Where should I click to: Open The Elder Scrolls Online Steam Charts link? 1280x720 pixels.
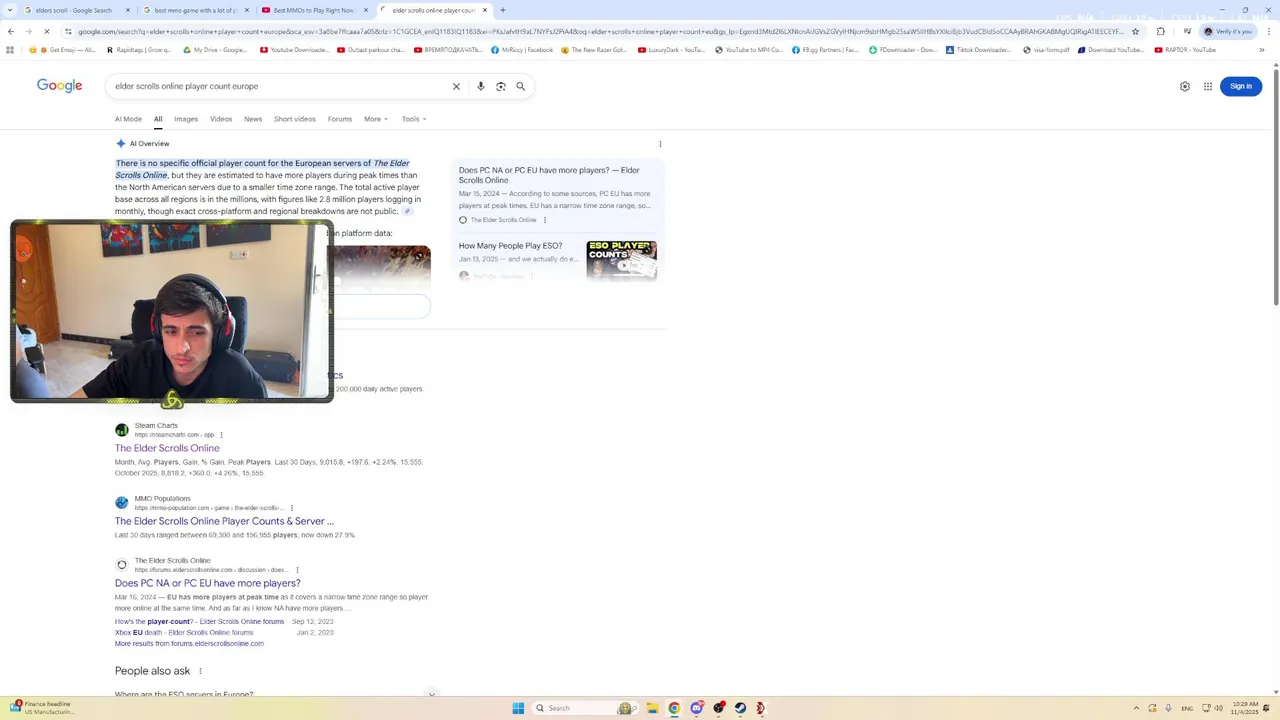[x=167, y=448]
